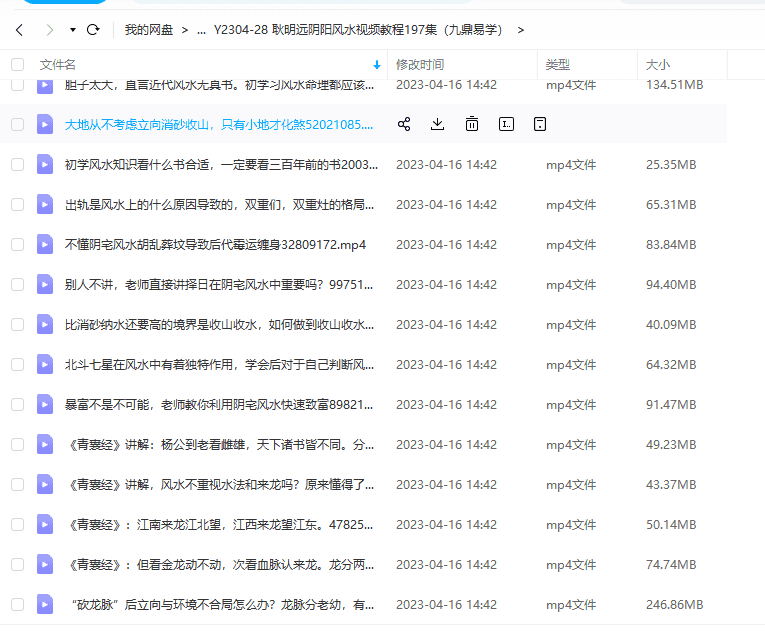Select checkbox for 暴富不是不可能 file
Viewport: 765px width, 644px height.
pos(17,404)
